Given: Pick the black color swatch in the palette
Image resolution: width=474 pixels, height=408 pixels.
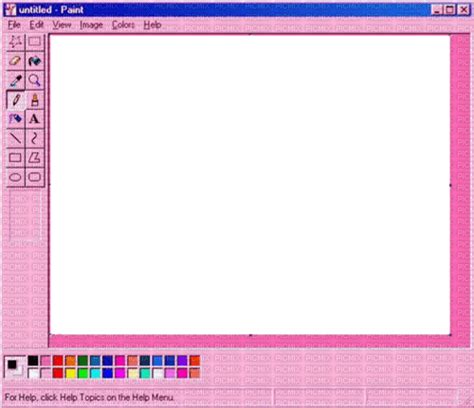Looking at the screenshot, I should [33, 360].
